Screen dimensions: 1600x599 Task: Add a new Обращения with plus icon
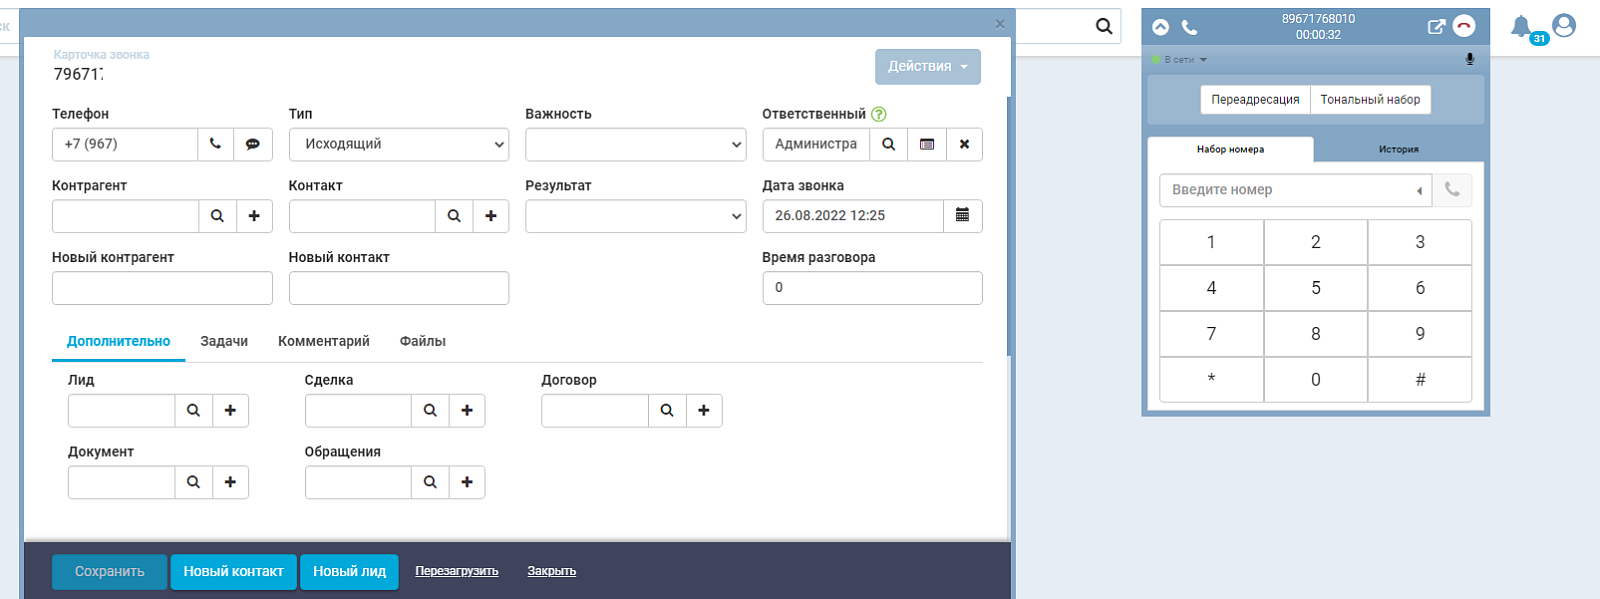(467, 482)
